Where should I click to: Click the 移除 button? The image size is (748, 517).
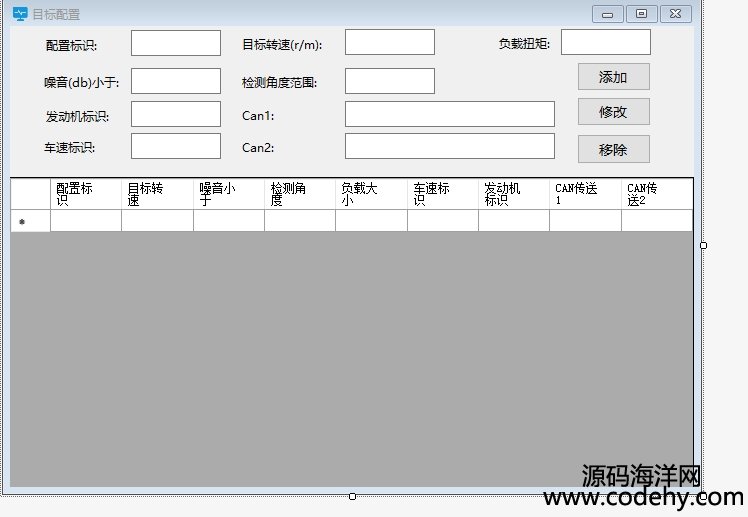[613, 149]
